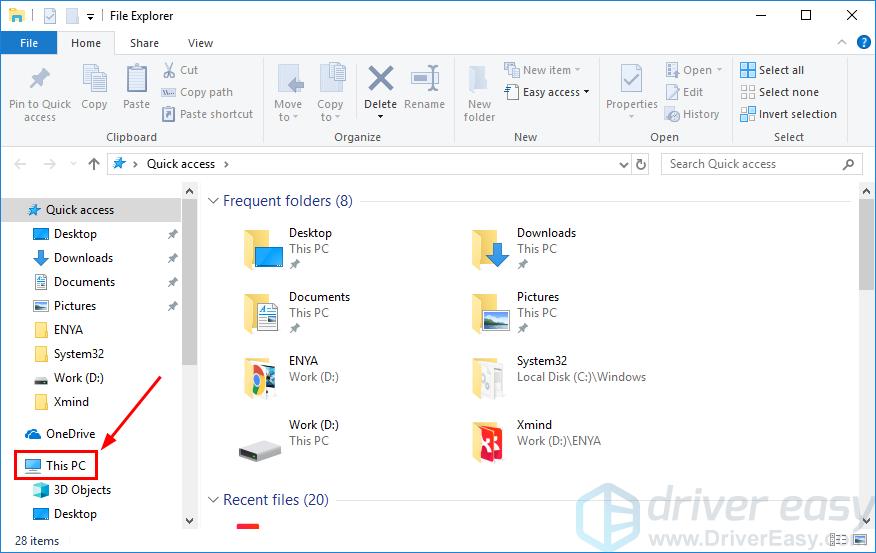Open Properties from the ribbon
This screenshot has height=553, width=876.
point(631,80)
